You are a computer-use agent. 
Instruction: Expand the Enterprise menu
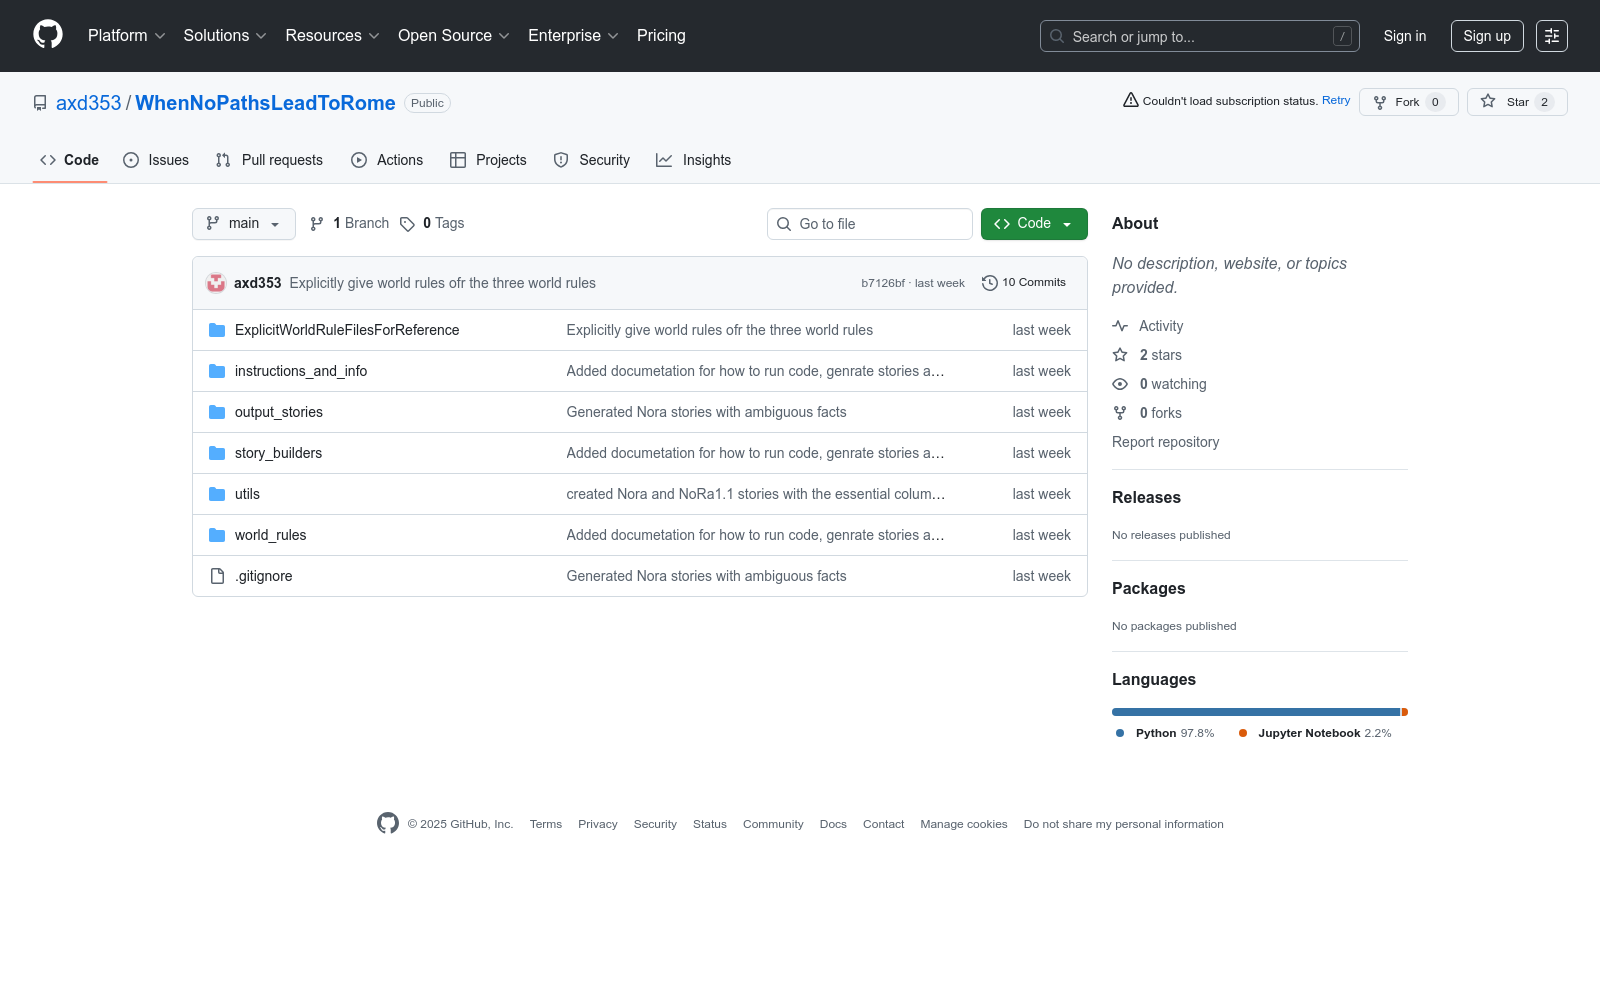coord(573,36)
